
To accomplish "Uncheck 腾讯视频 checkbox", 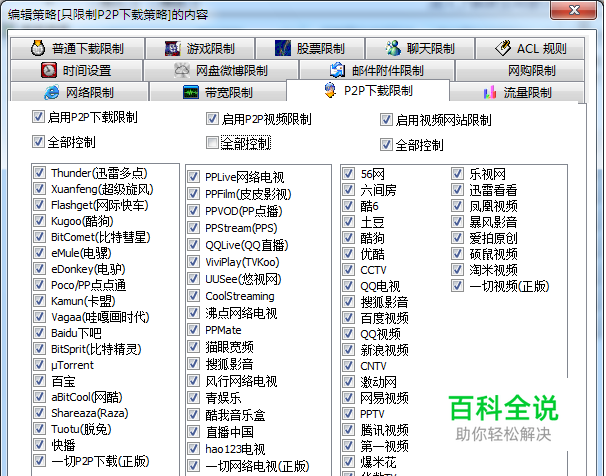I will (x=349, y=430).
